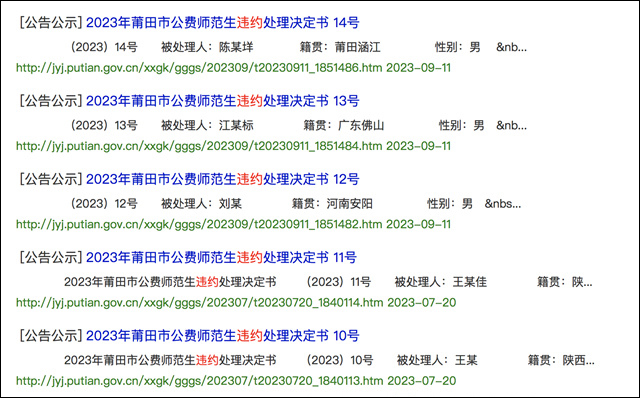Open the 13号 decision title link

pos(222,101)
